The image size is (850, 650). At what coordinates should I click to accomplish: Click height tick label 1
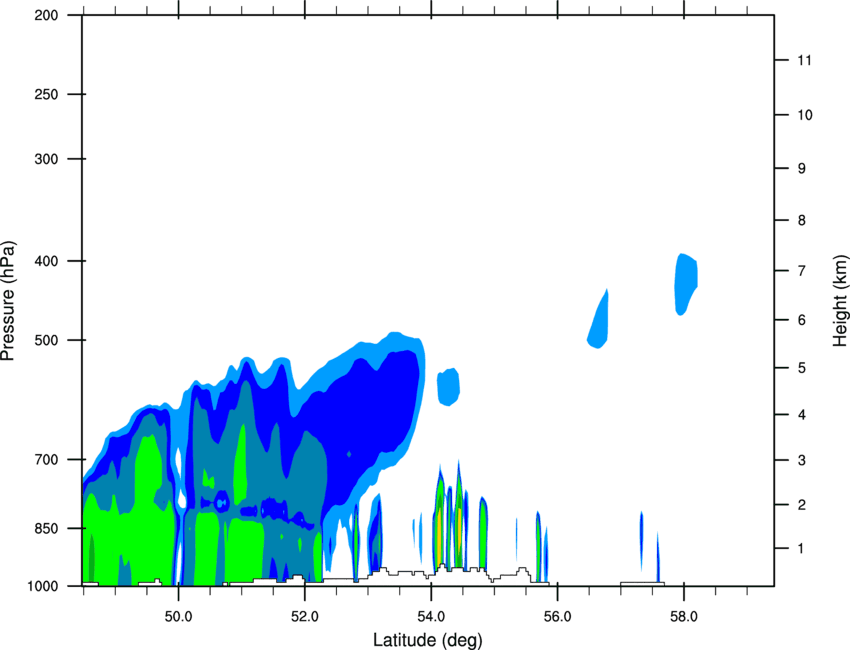coord(801,549)
